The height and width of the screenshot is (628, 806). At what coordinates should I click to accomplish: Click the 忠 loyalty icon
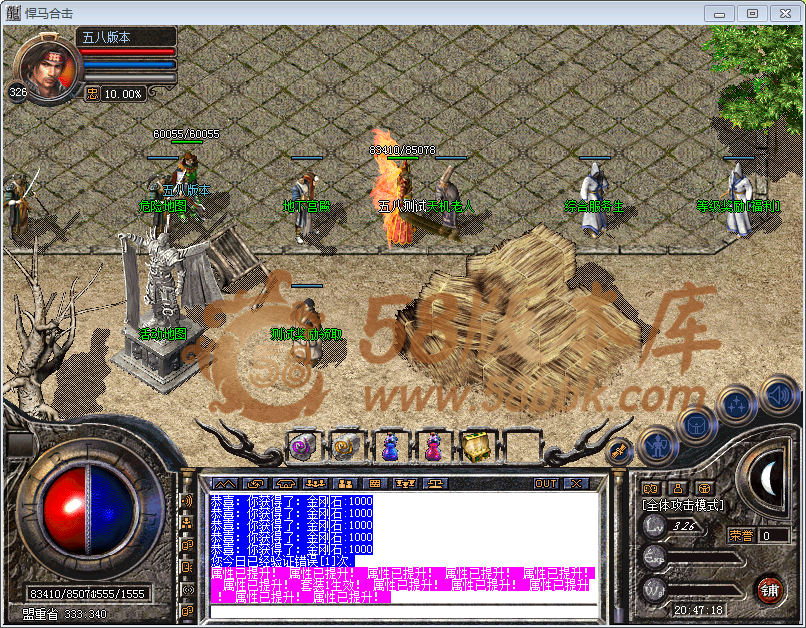pos(93,94)
